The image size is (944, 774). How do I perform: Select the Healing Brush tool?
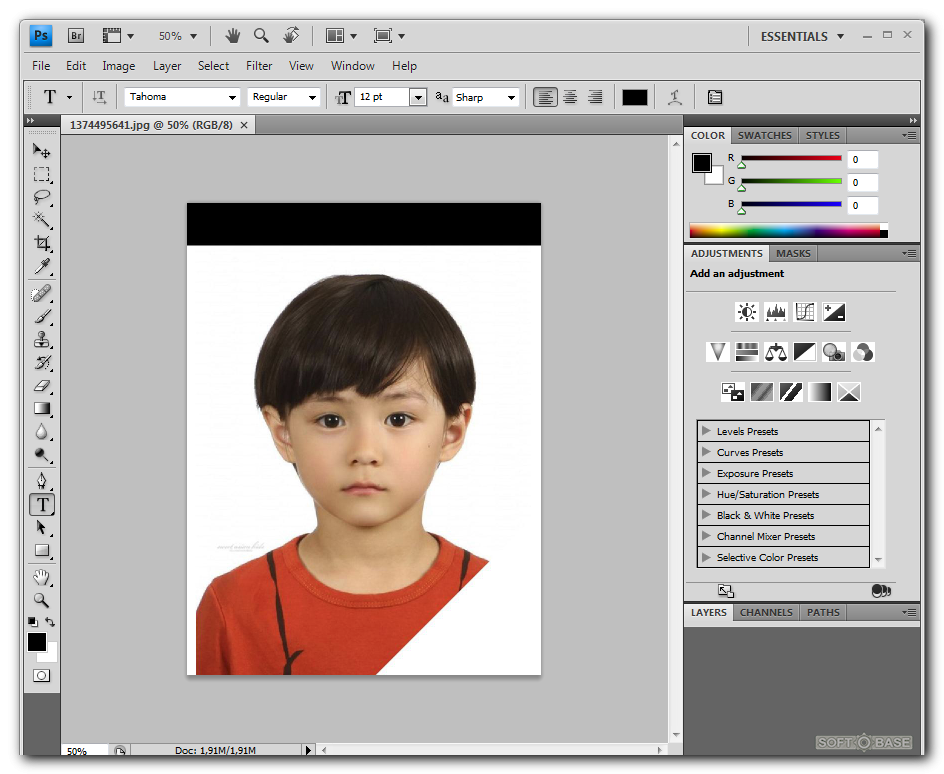42,294
